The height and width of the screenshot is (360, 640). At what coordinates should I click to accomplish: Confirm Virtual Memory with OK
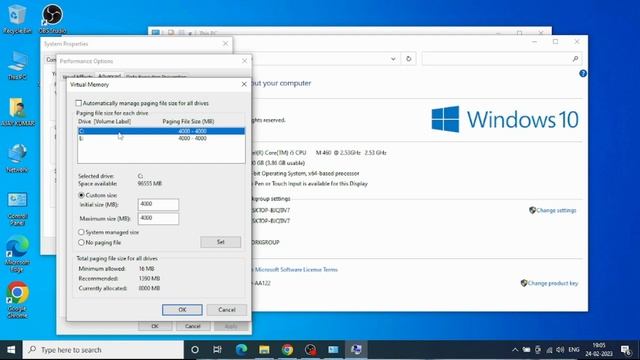click(x=182, y=310)
